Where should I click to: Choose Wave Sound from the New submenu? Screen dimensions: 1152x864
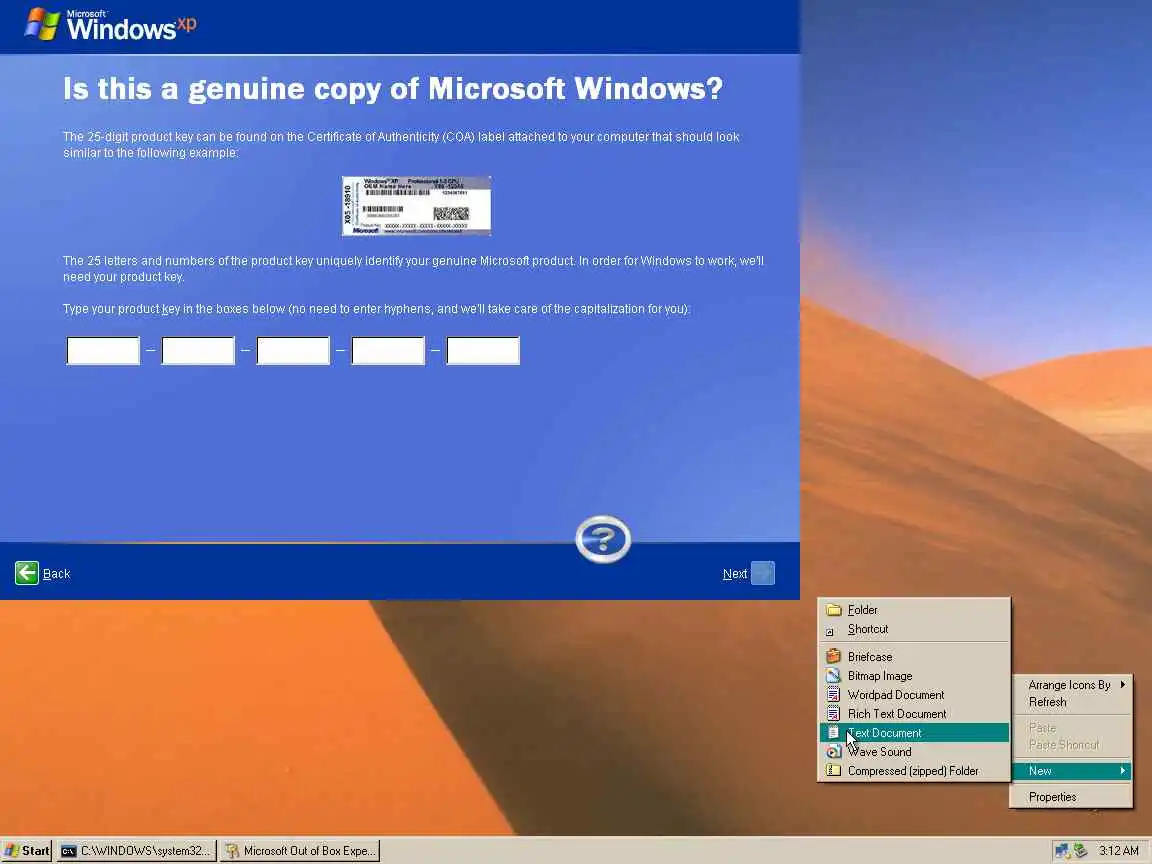[914, 752]
